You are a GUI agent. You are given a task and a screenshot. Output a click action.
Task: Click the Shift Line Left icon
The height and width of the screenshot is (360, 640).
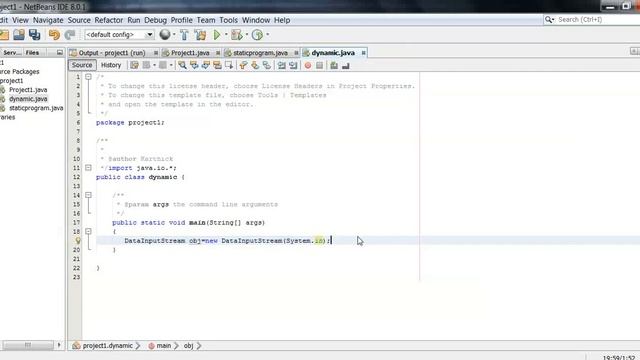click(281, 65)
